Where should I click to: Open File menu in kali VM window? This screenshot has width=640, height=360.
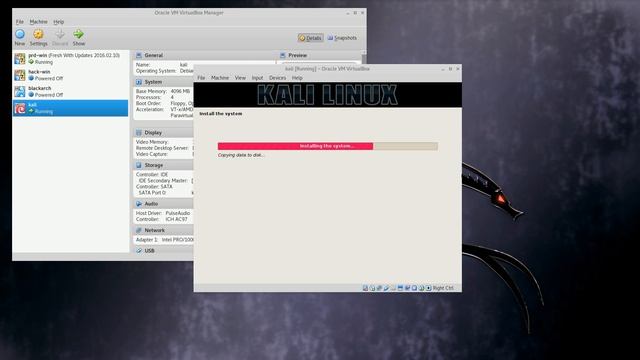coord(201,78)
